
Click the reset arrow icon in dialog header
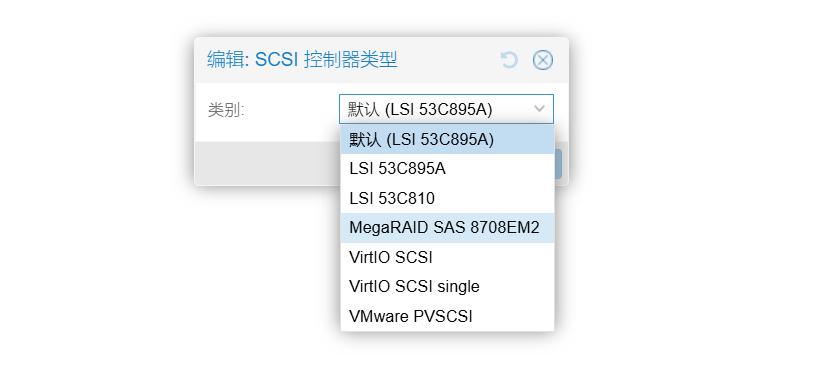tap(509, 60)
